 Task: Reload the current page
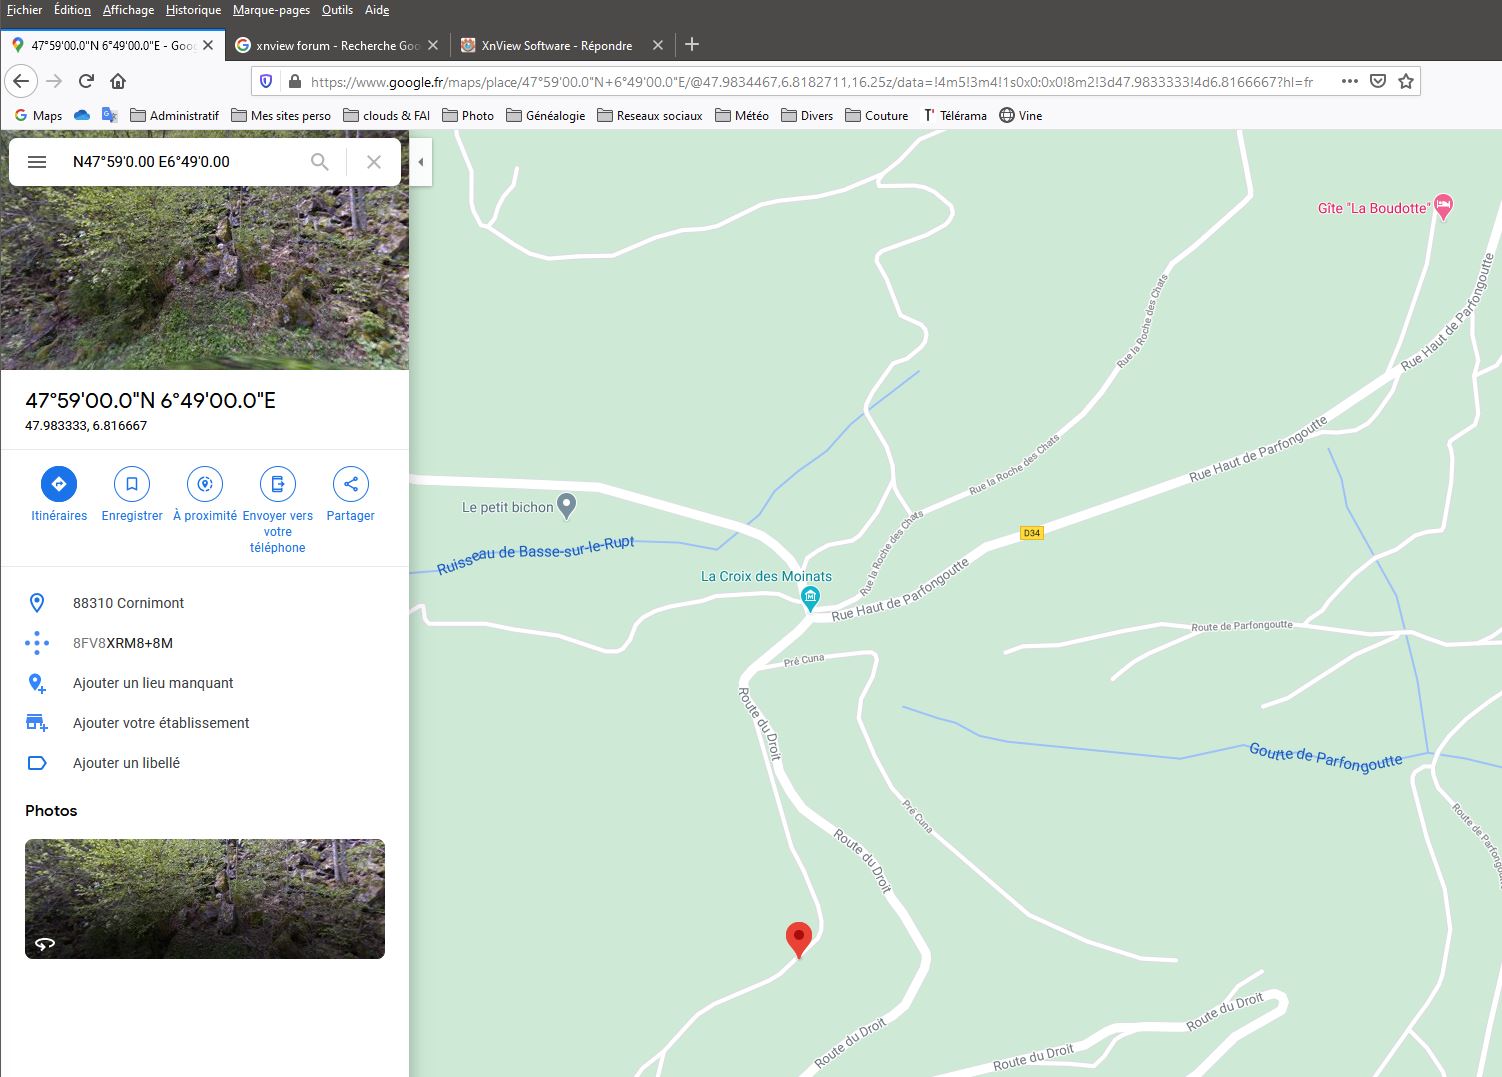(86, 81)
